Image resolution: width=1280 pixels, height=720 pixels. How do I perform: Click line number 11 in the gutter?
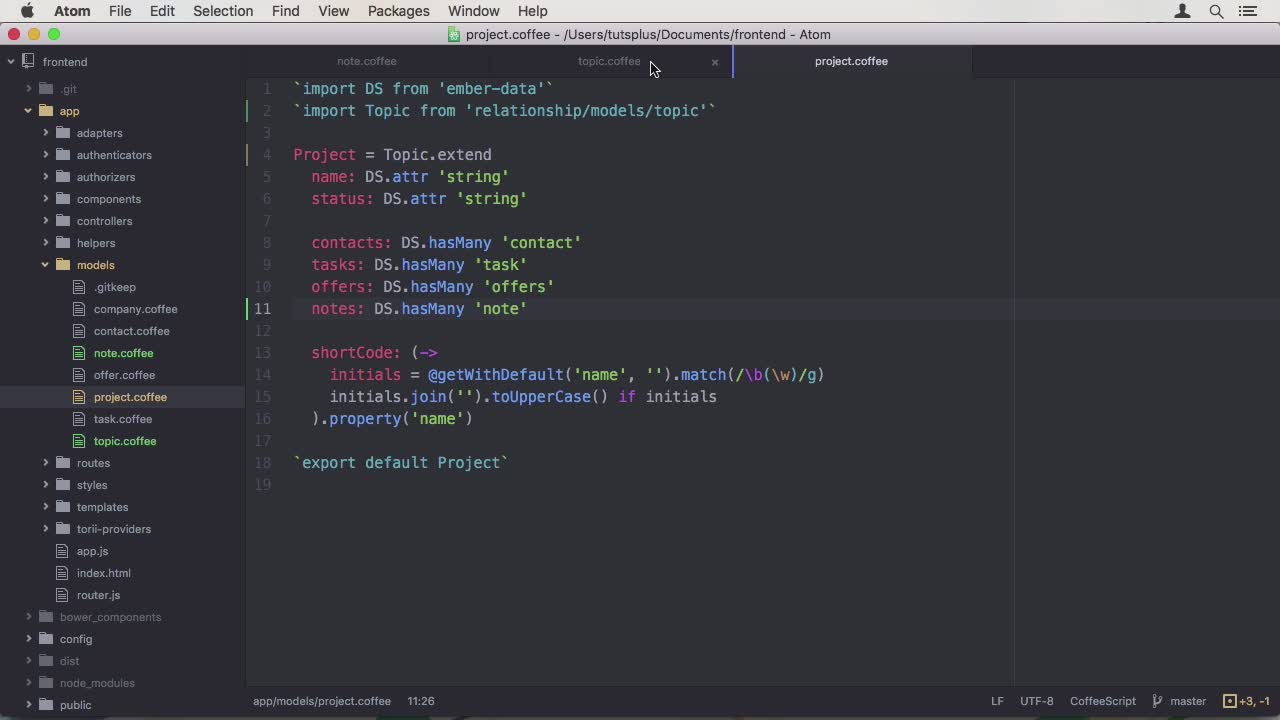(262, 309)
